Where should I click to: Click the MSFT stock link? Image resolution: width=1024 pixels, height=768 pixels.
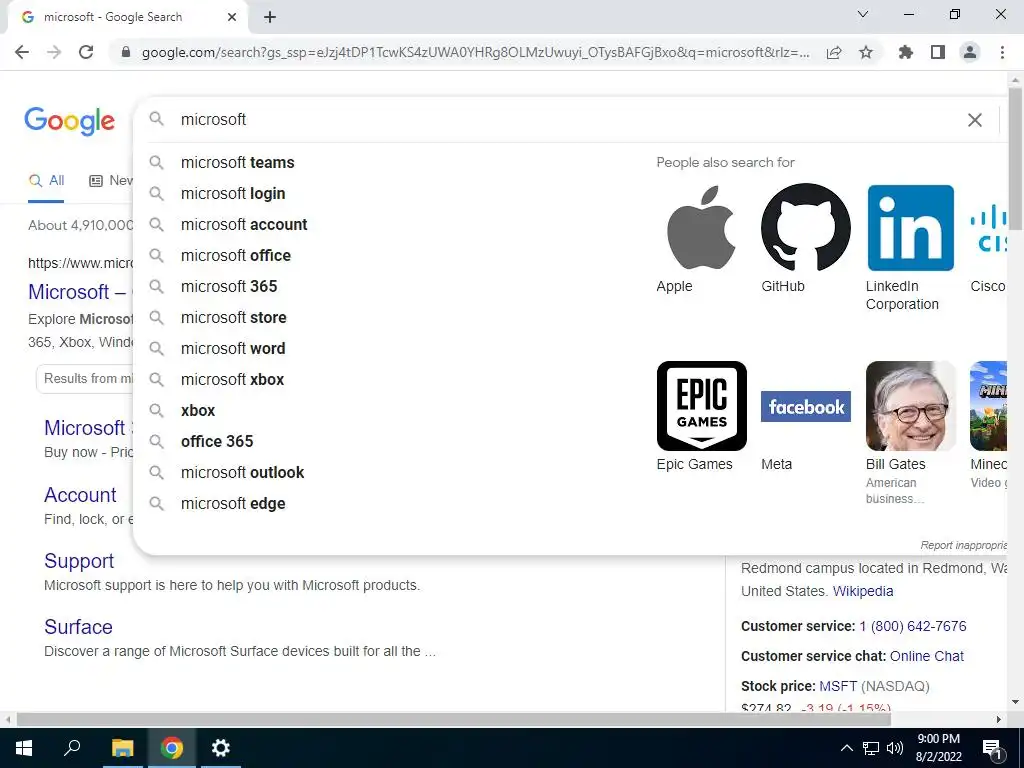coord(838,686)
